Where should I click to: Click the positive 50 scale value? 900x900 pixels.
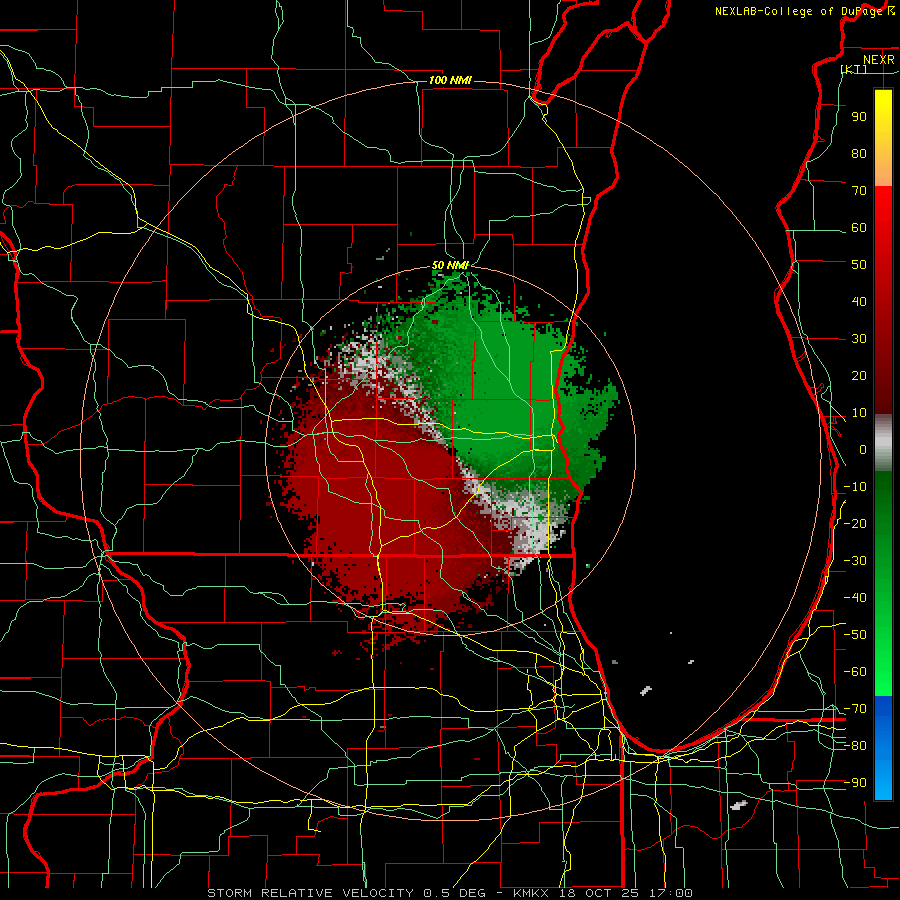[859, 265]
